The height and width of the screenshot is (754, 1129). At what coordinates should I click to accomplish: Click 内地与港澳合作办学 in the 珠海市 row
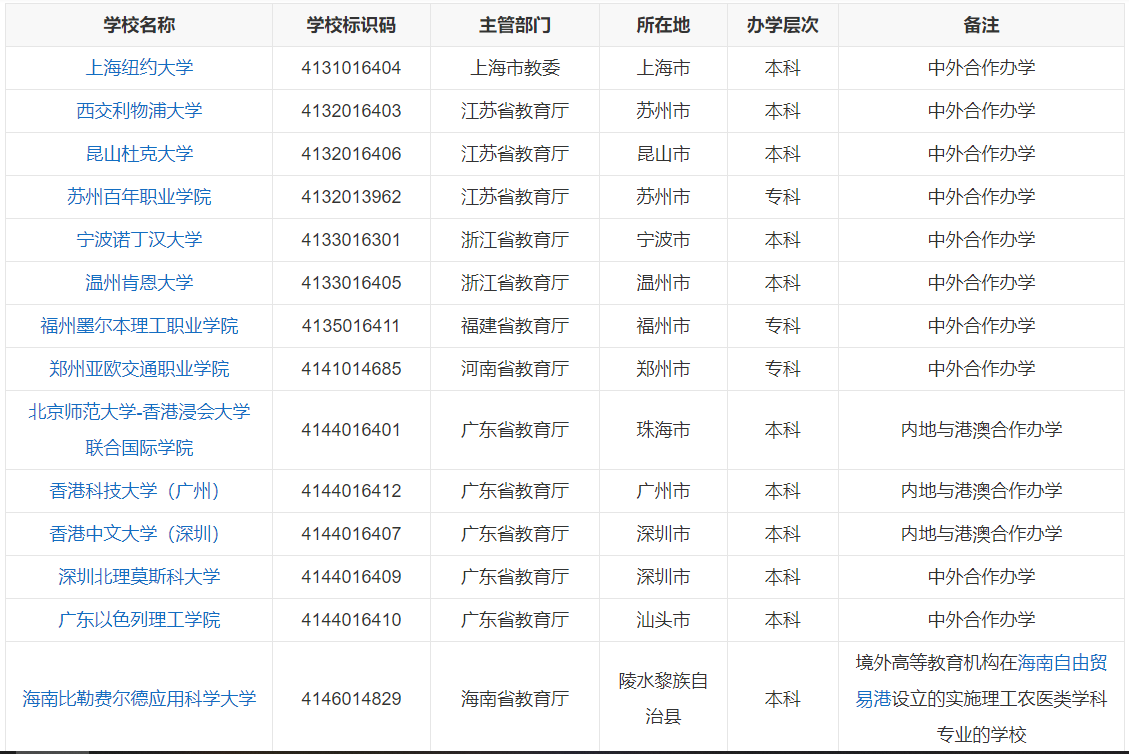(x=981, y=430)
